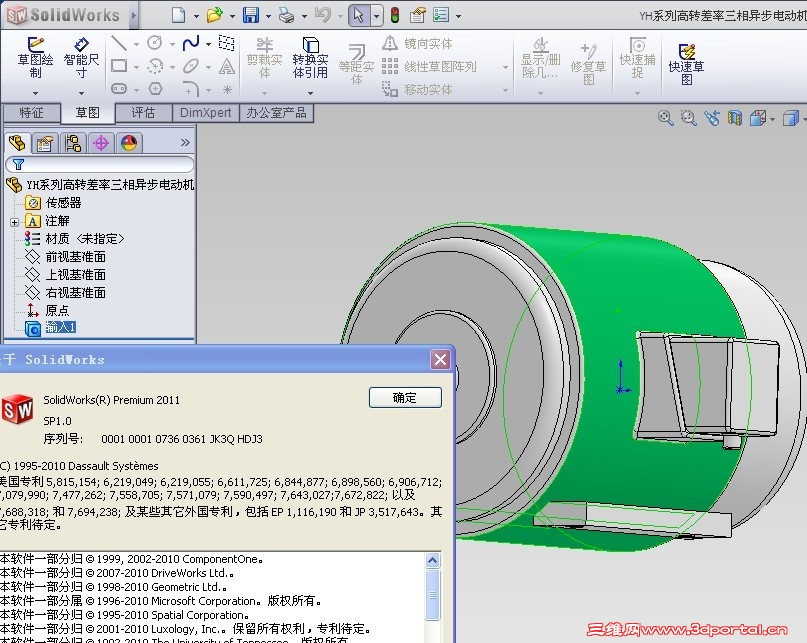
Task: Select the Line sketch tool
Action: 119,43
